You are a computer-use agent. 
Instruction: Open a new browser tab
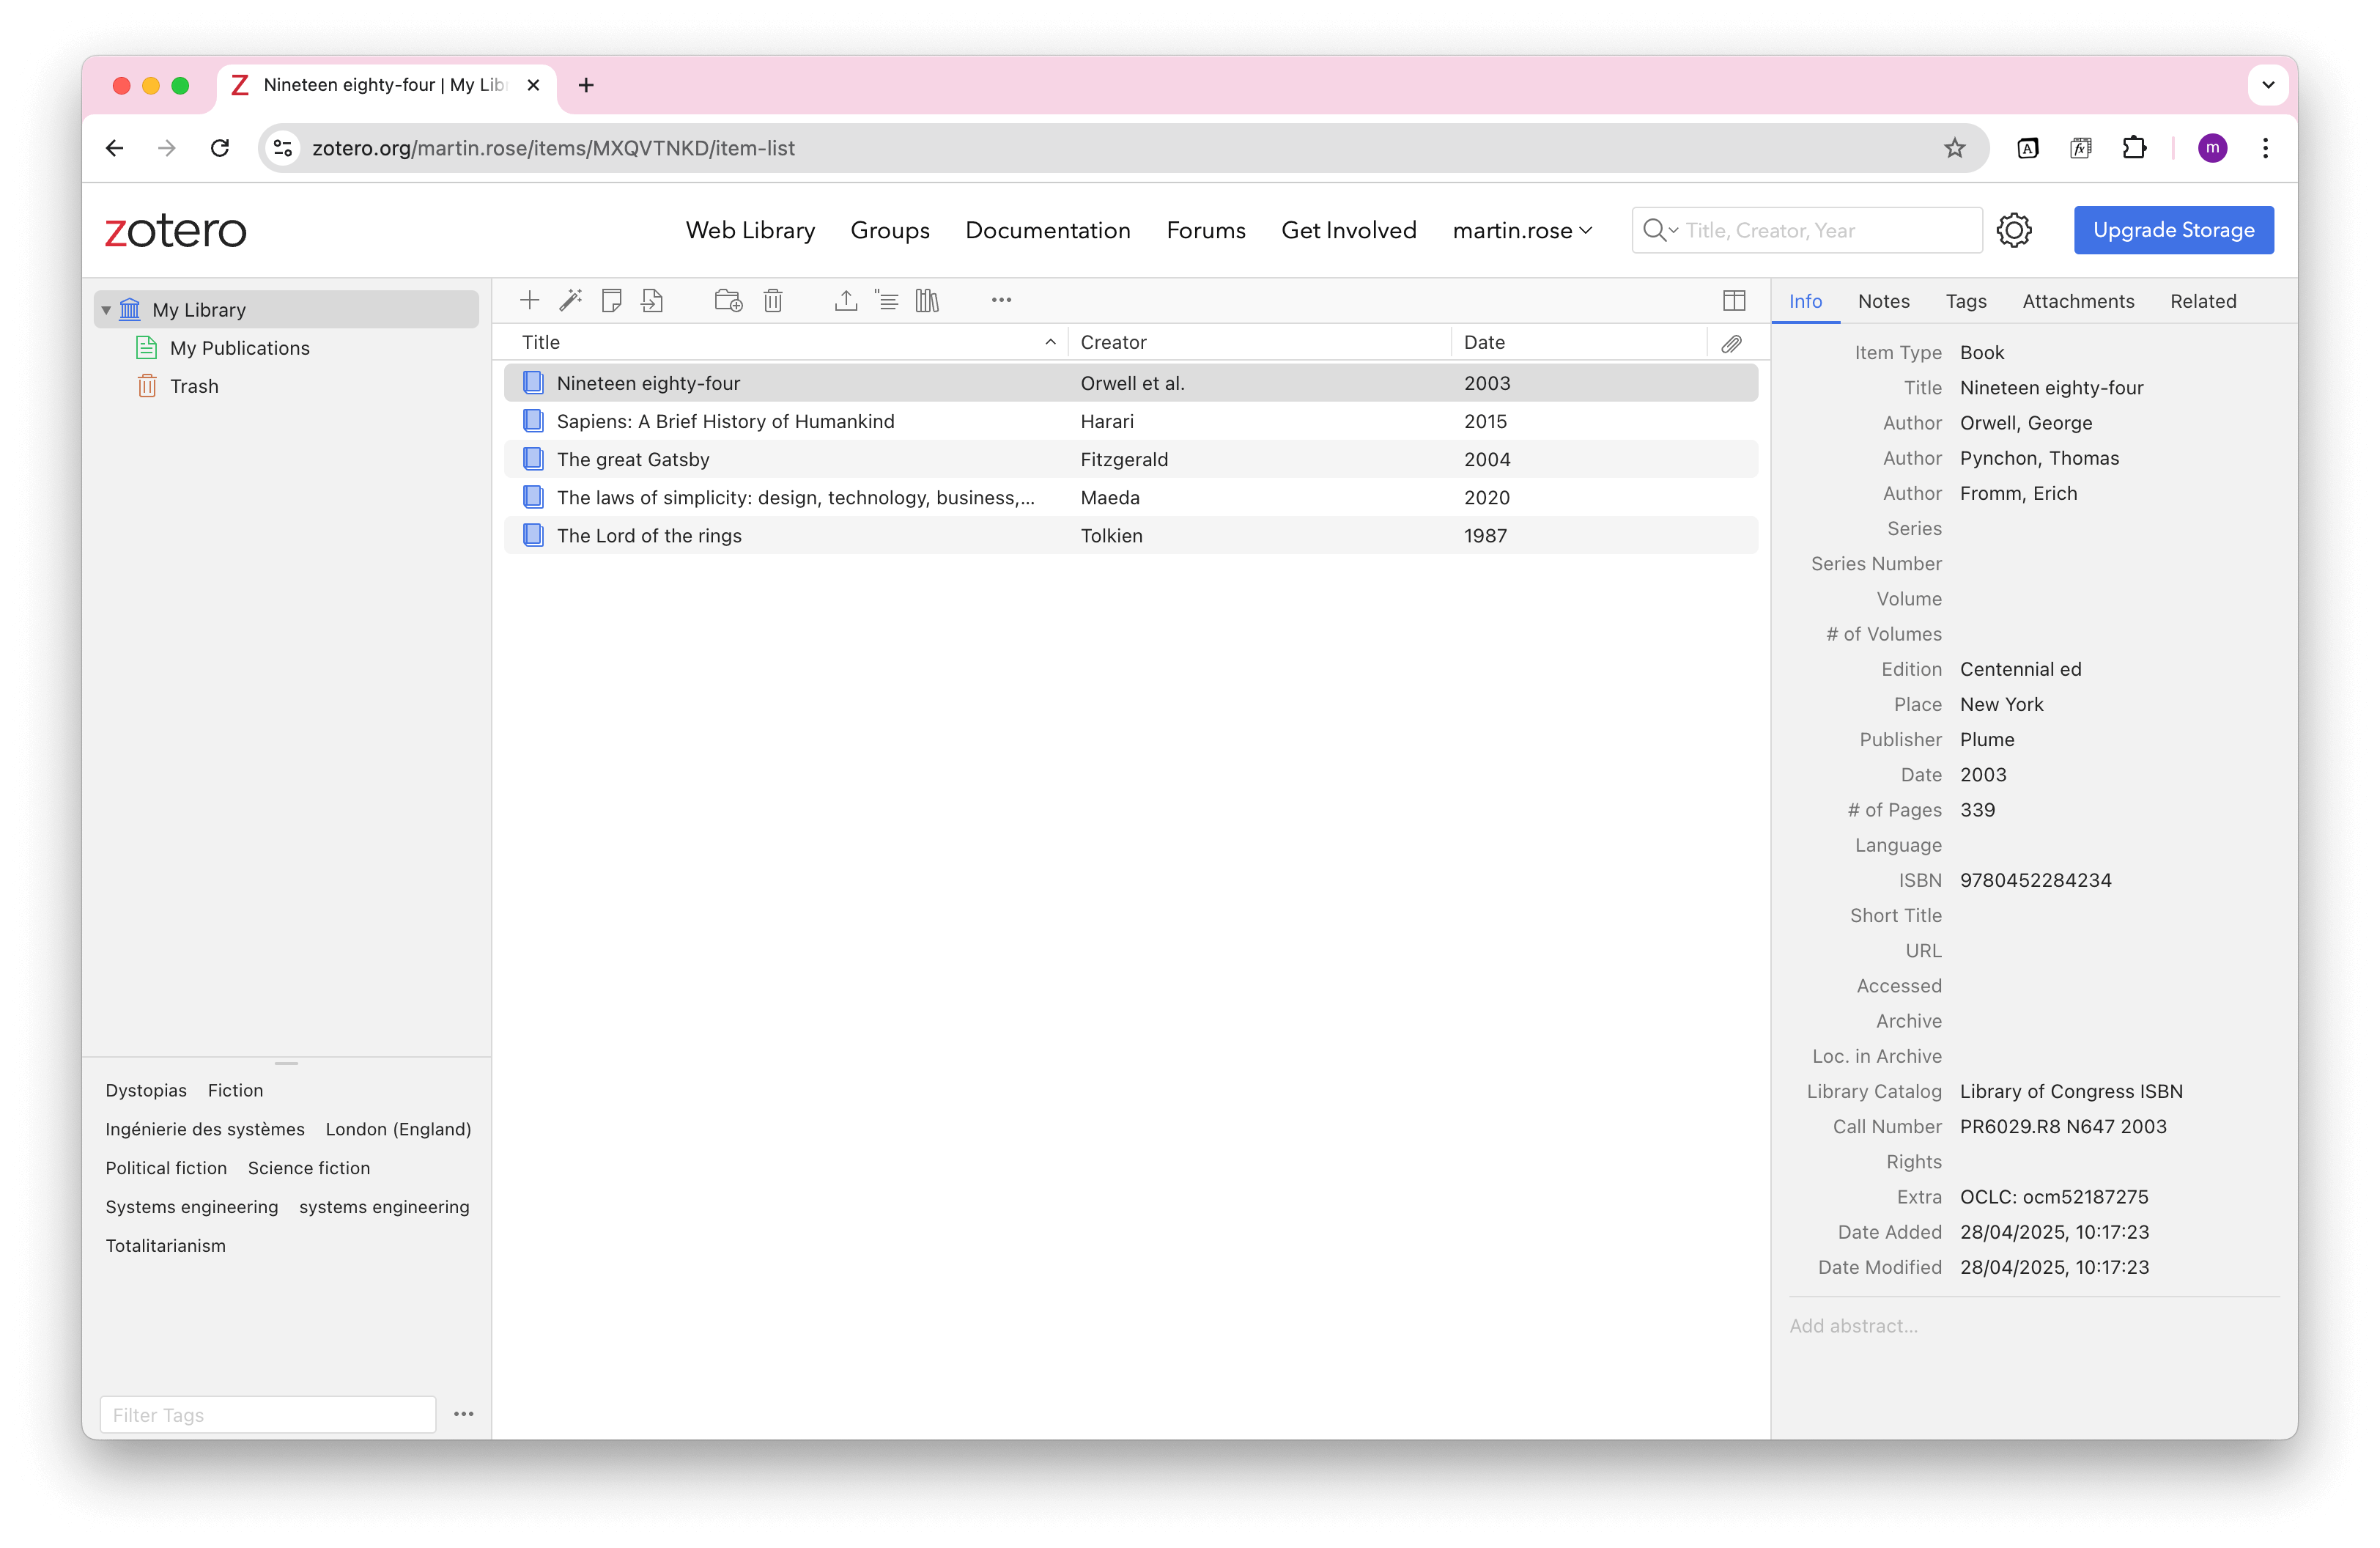(586, 85)
